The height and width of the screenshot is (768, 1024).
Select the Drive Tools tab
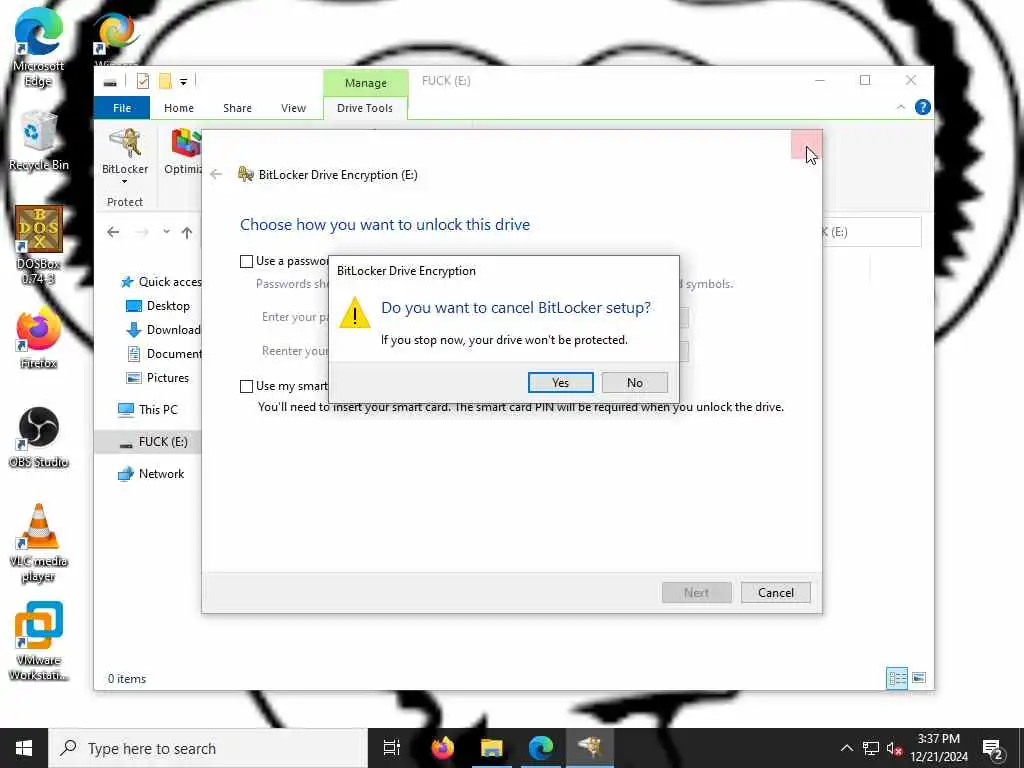click(365, 108)
